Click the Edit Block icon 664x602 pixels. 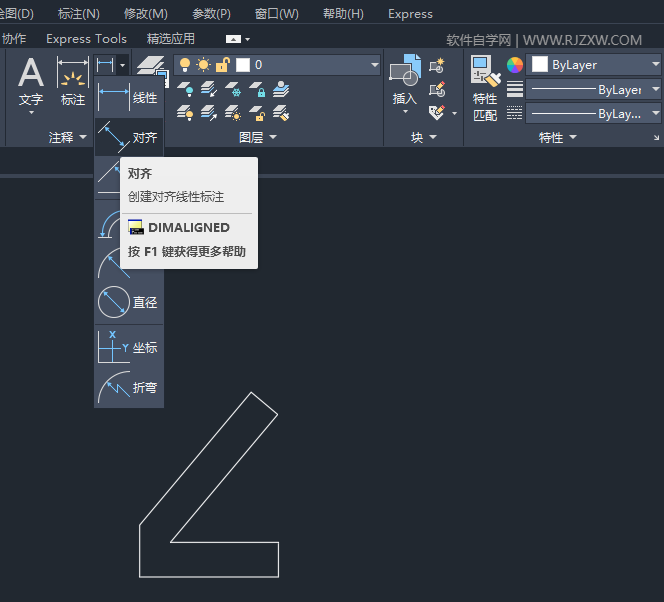coord(437,89)
